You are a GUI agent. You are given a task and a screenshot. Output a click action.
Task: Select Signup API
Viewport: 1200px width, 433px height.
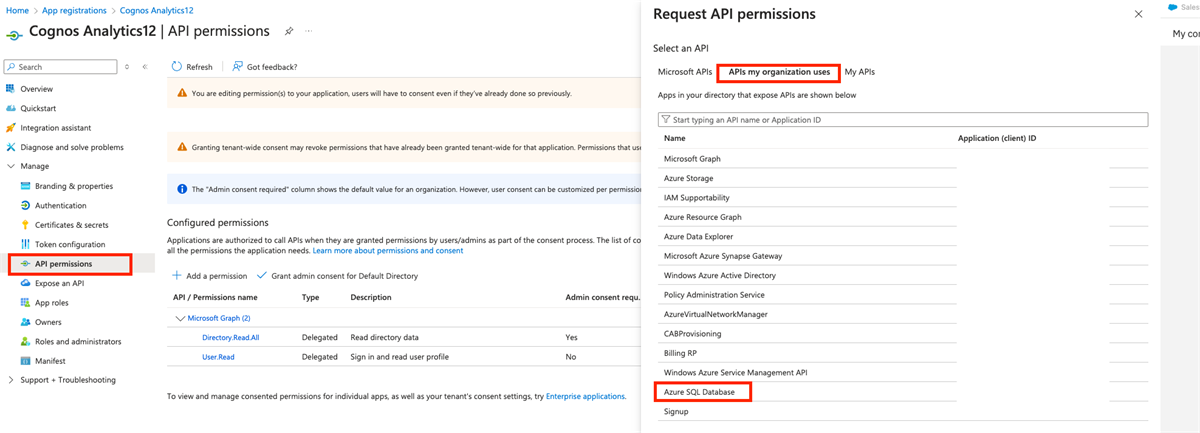676,411
